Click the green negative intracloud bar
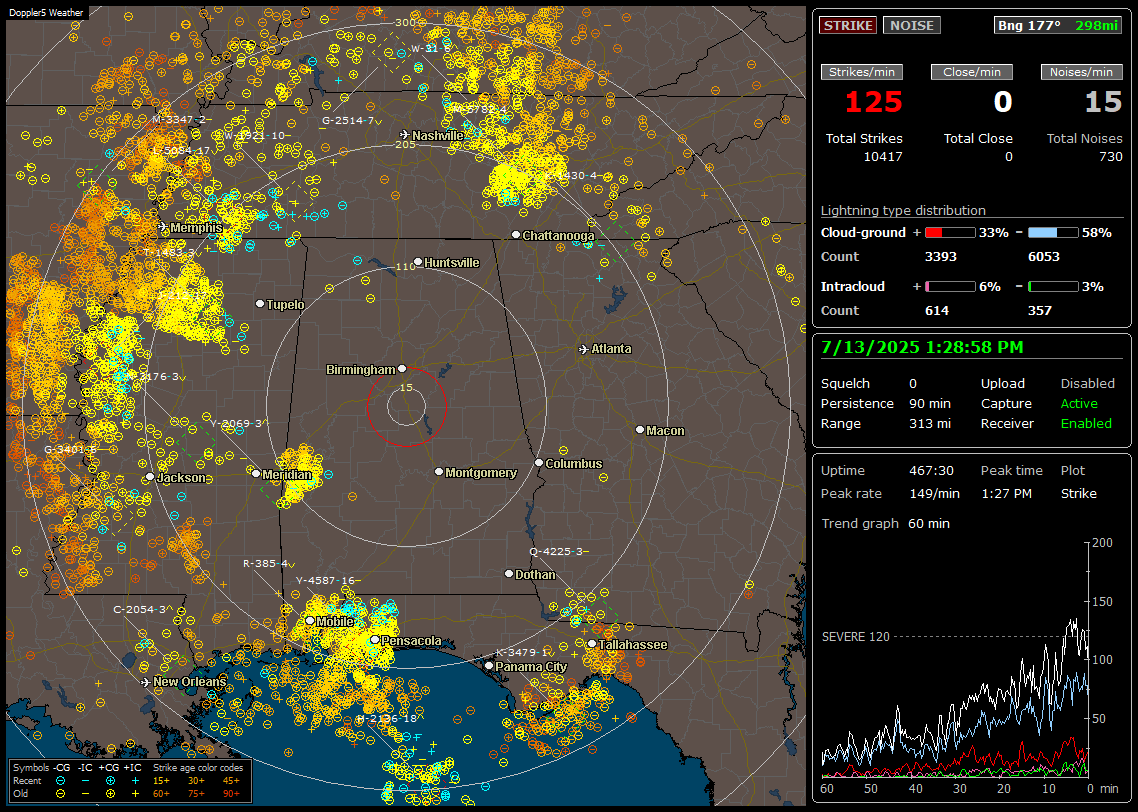This screenshot has height=812, width=1138. click(x=1053, y=287)
